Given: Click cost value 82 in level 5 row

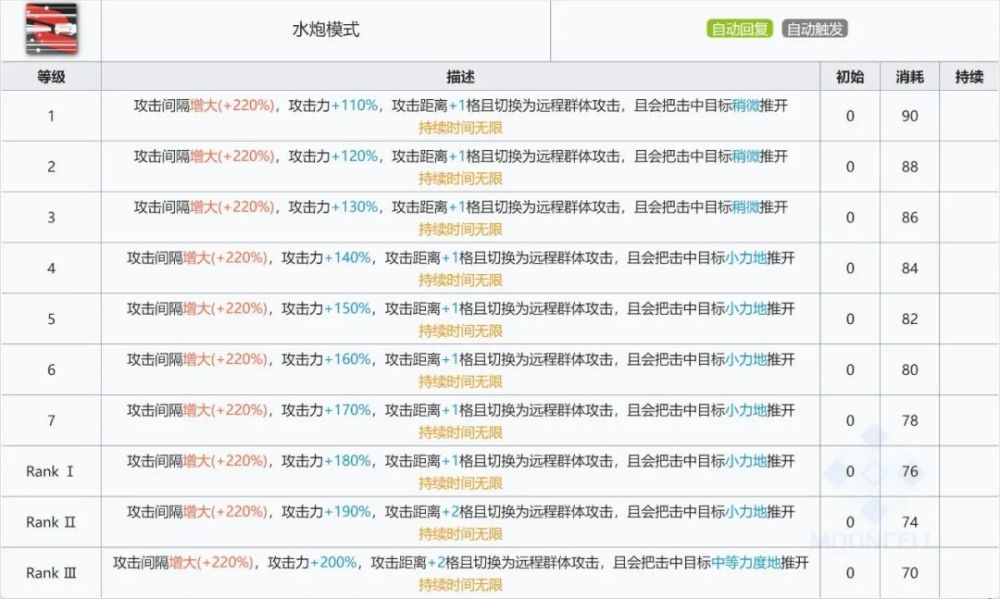Looking at the screenshot, I should click(909, 319).
